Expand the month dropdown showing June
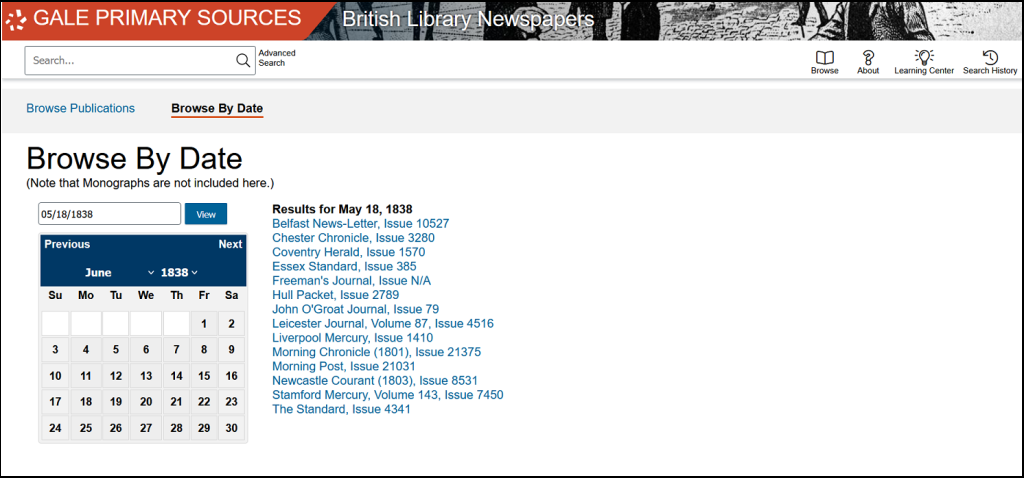 (120, 273)
